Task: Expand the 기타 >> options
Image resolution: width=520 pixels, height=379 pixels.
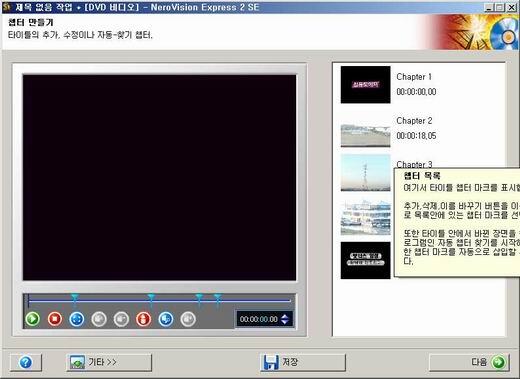Action: (109, 362)
